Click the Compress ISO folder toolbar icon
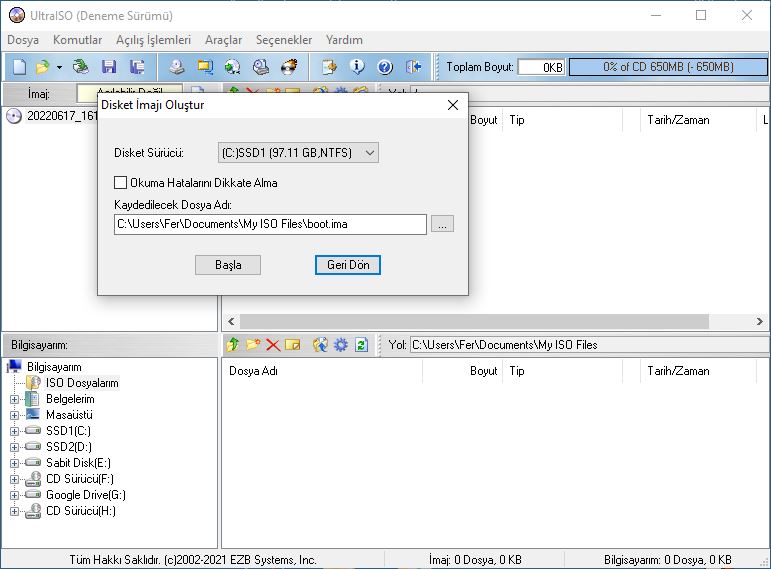 click(x=205, y=66)
